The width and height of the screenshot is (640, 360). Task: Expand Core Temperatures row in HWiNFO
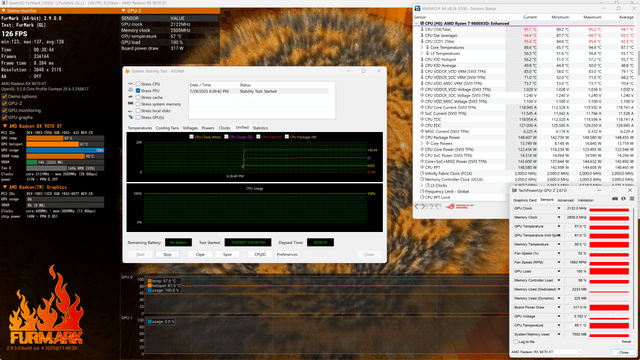click(422, 47)
